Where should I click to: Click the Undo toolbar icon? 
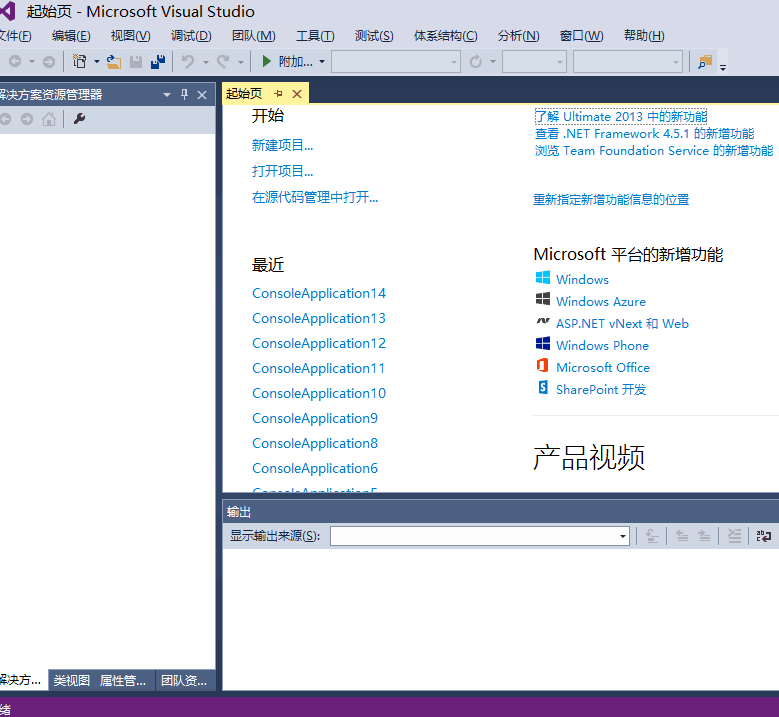pyautogui.click(x=188, y=62)
